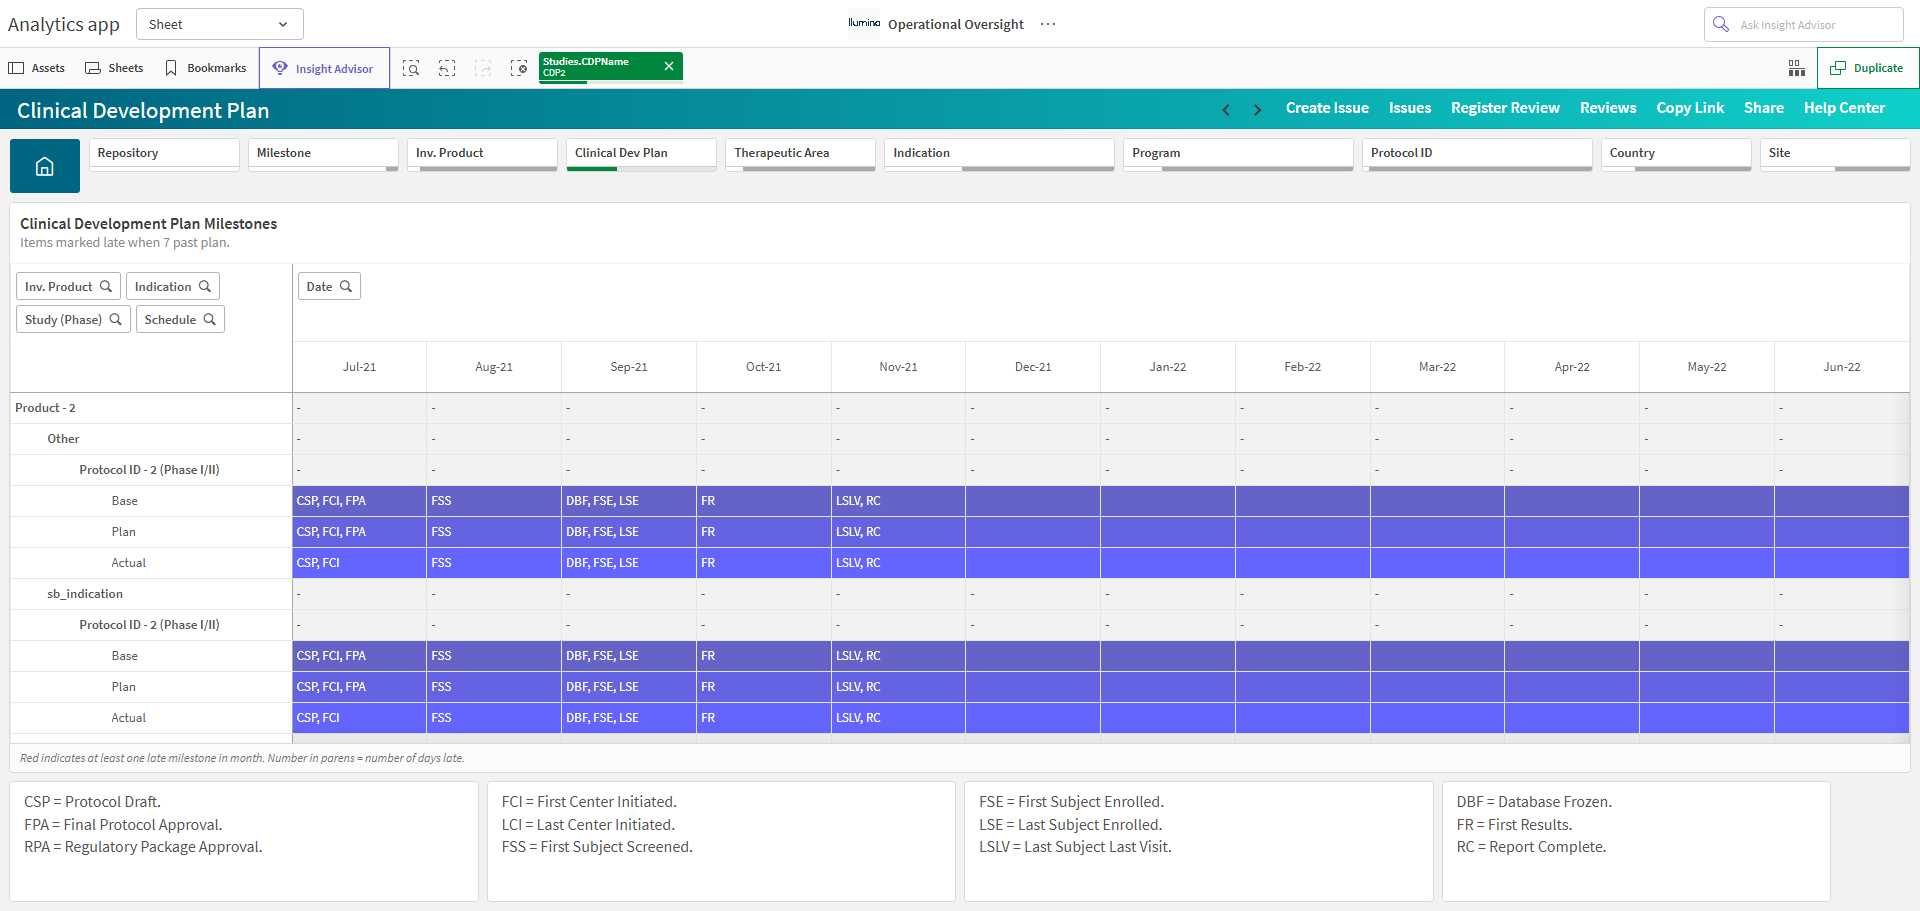Select the Jun-22 column header
The height and width of the screenshot is (911, 1920).
point(1842,367)
